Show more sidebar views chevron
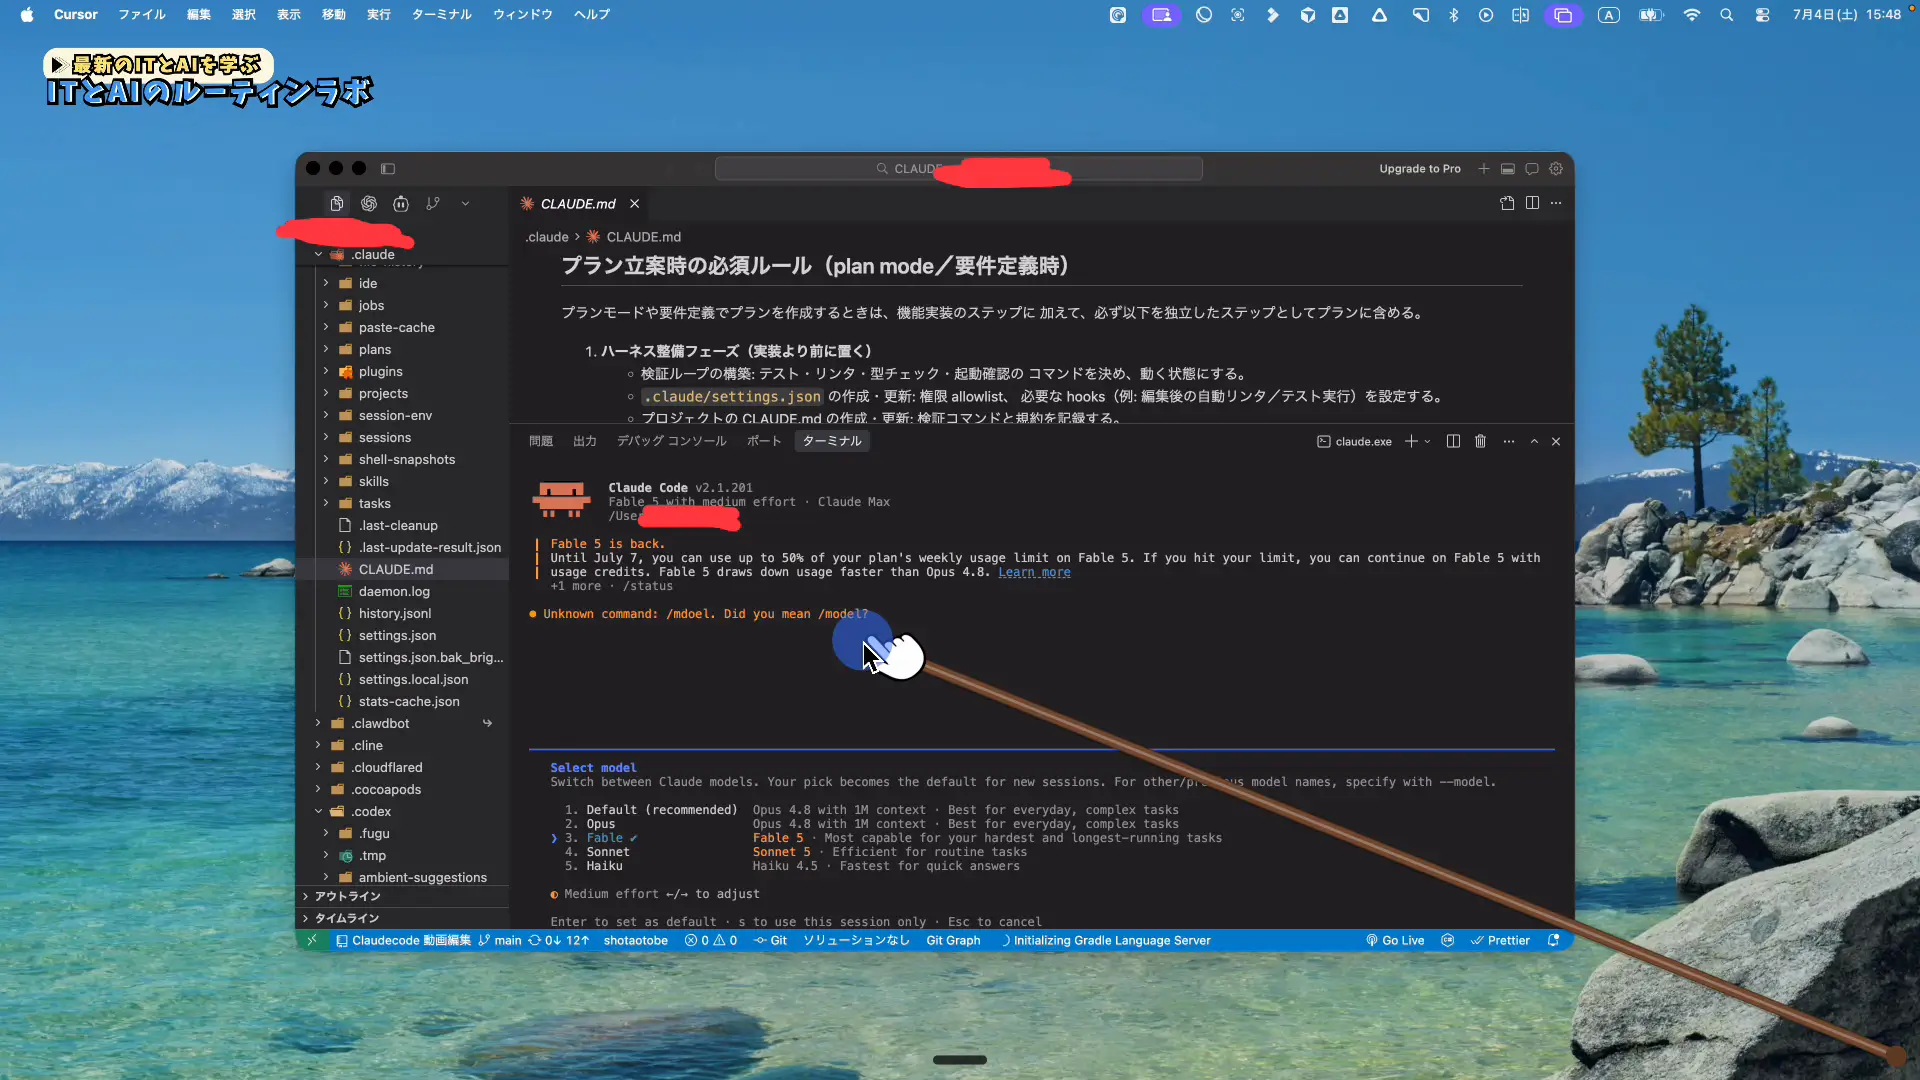 [x=465, y=204]
